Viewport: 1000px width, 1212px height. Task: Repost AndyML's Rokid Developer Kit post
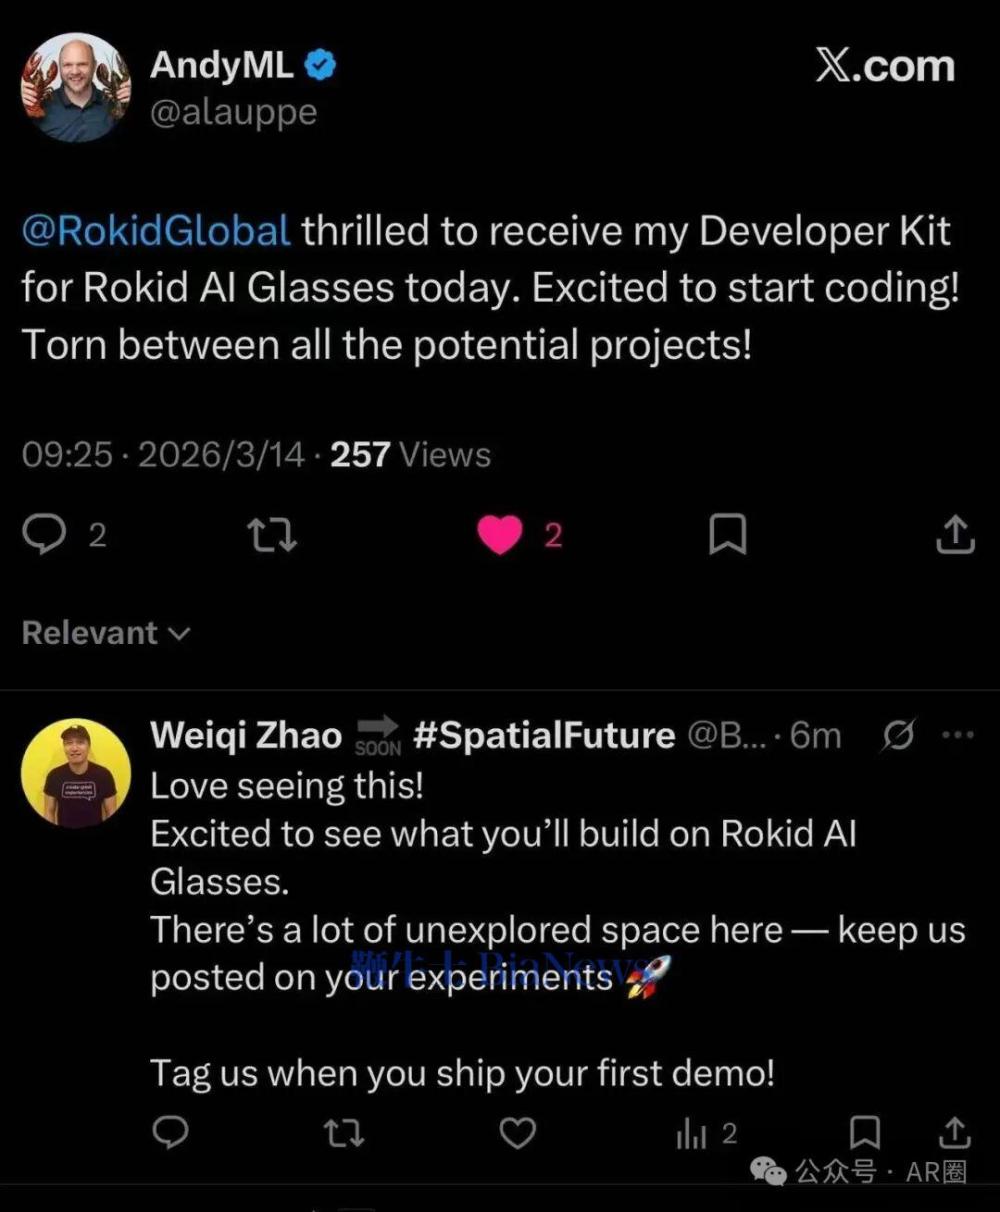coord(272,535)
